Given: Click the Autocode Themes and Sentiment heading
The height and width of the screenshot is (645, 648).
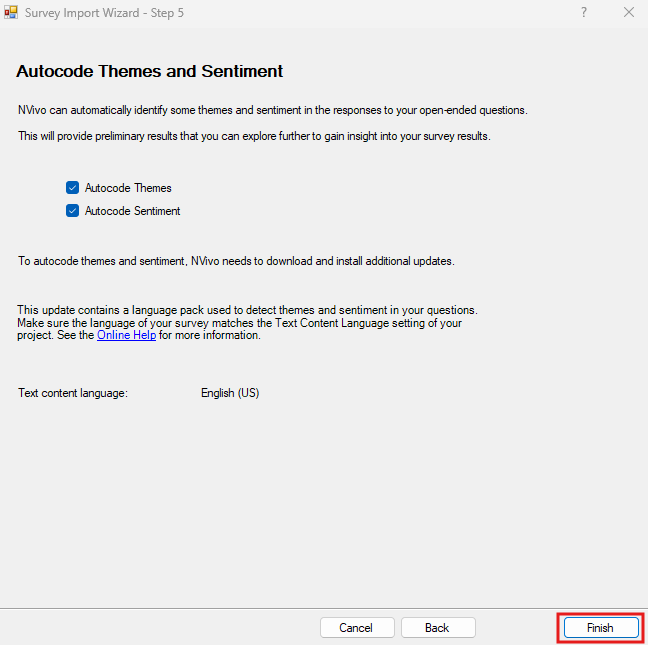Looking at the screenshot, I should click(150, 71).
